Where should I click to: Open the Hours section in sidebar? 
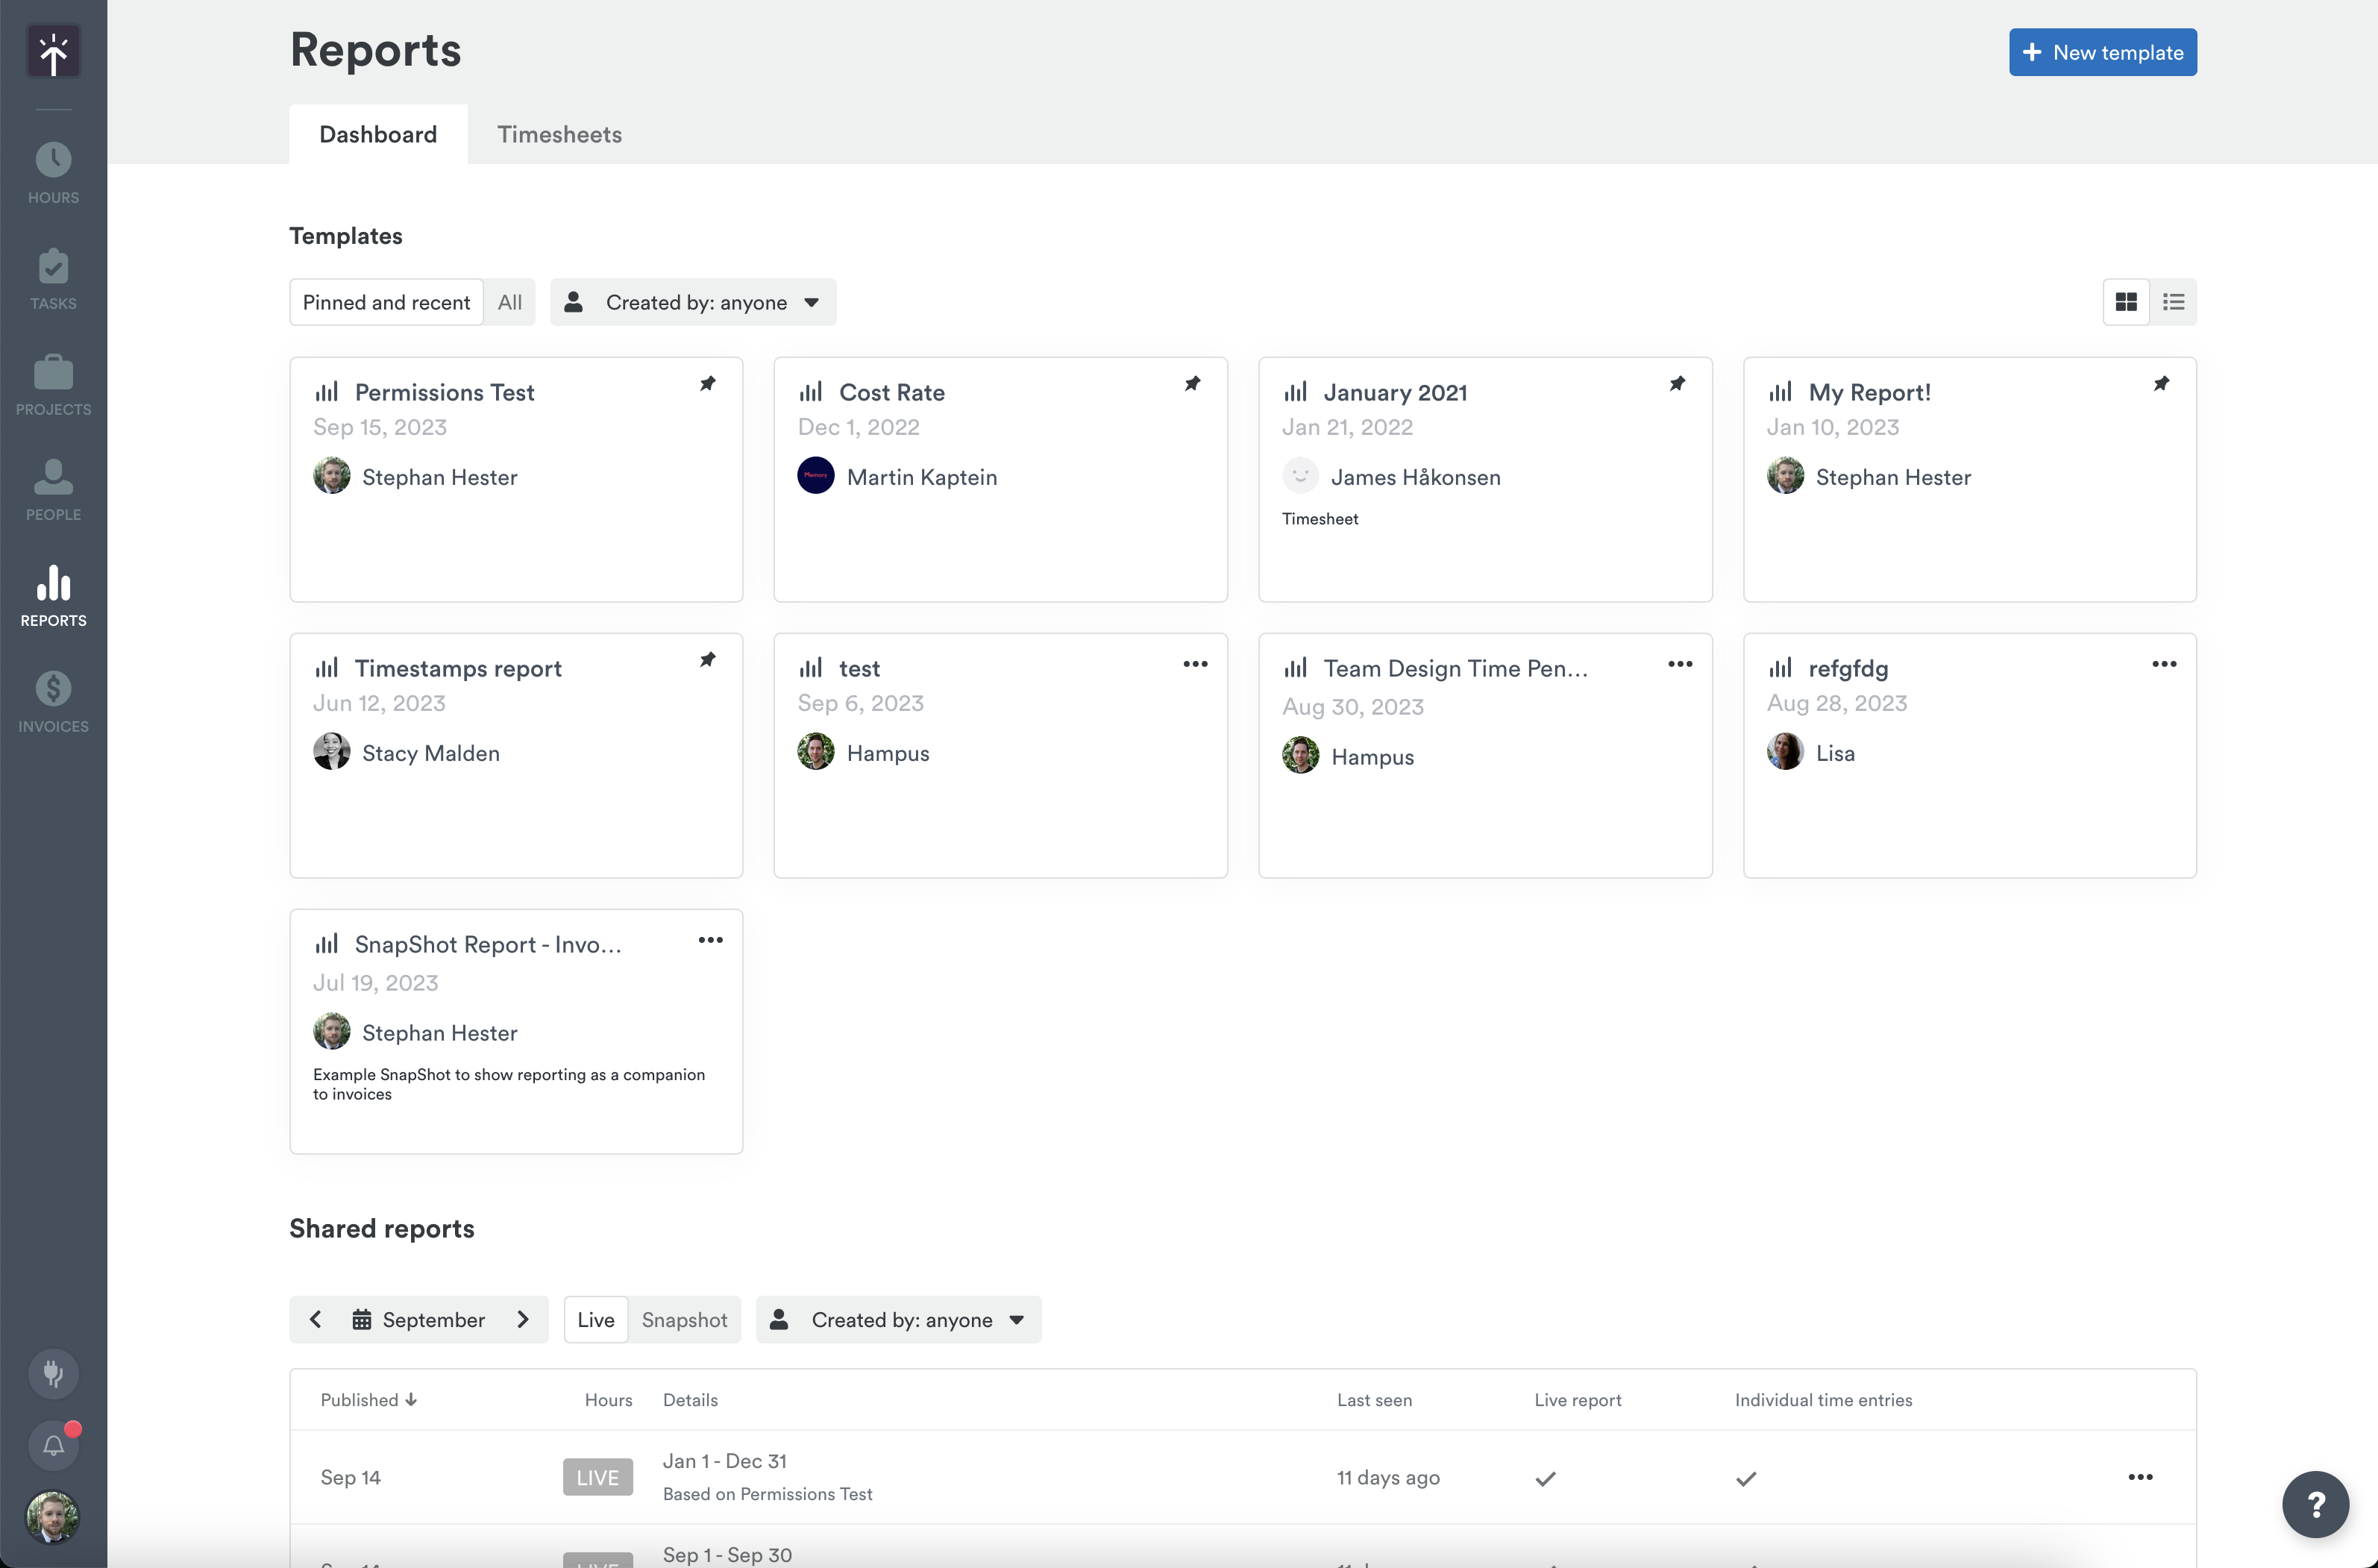52,170
